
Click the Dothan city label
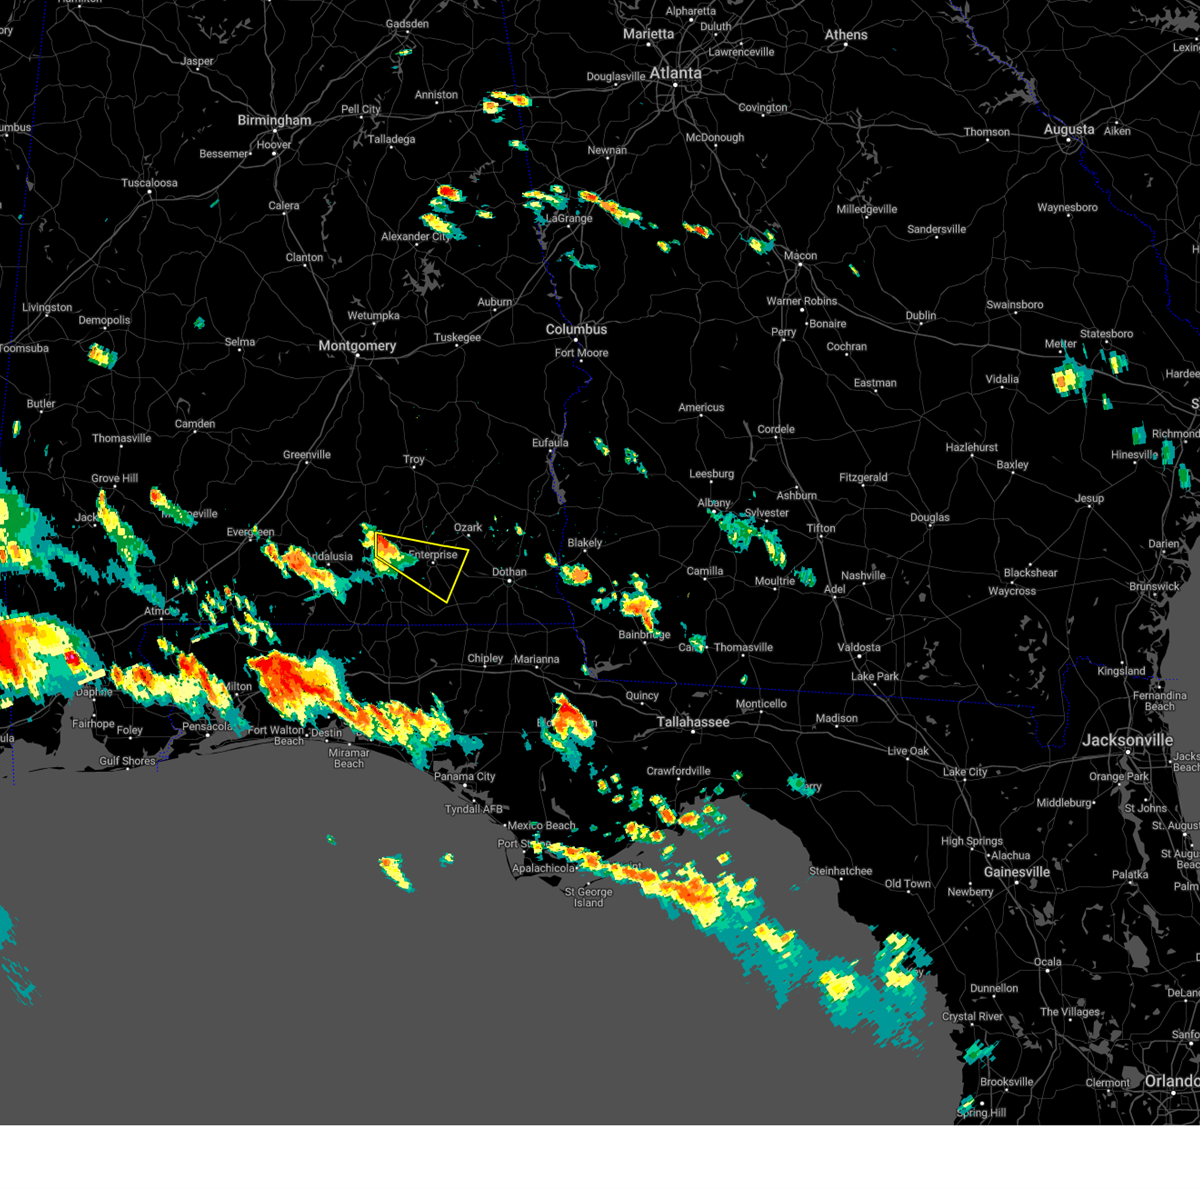[x=509, y=572]
